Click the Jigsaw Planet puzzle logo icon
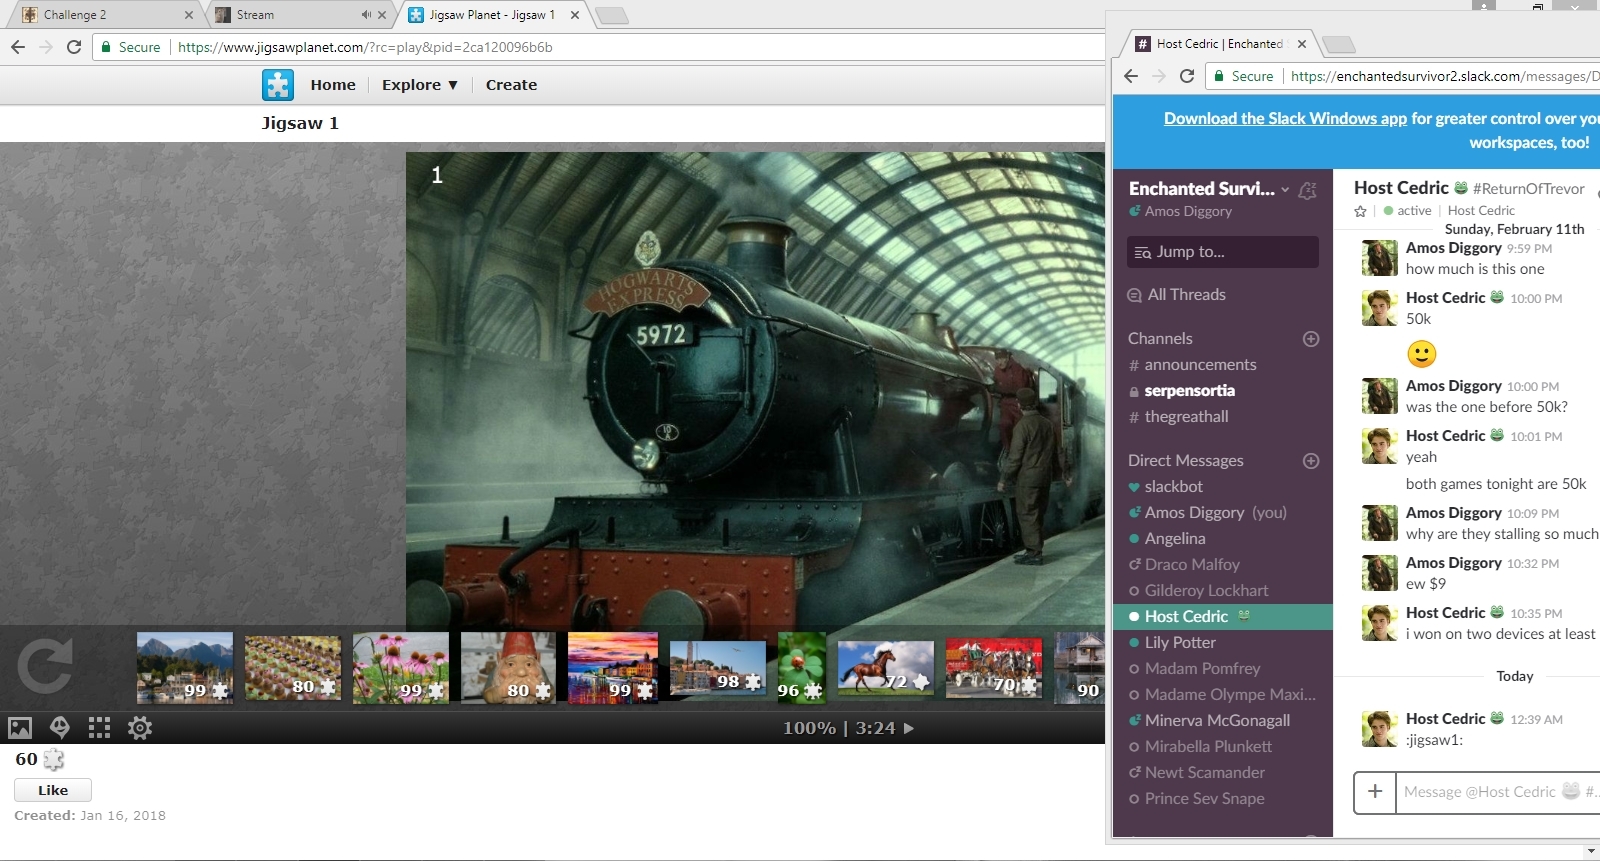Viewport: 1600px width, 861px height. 278,85
